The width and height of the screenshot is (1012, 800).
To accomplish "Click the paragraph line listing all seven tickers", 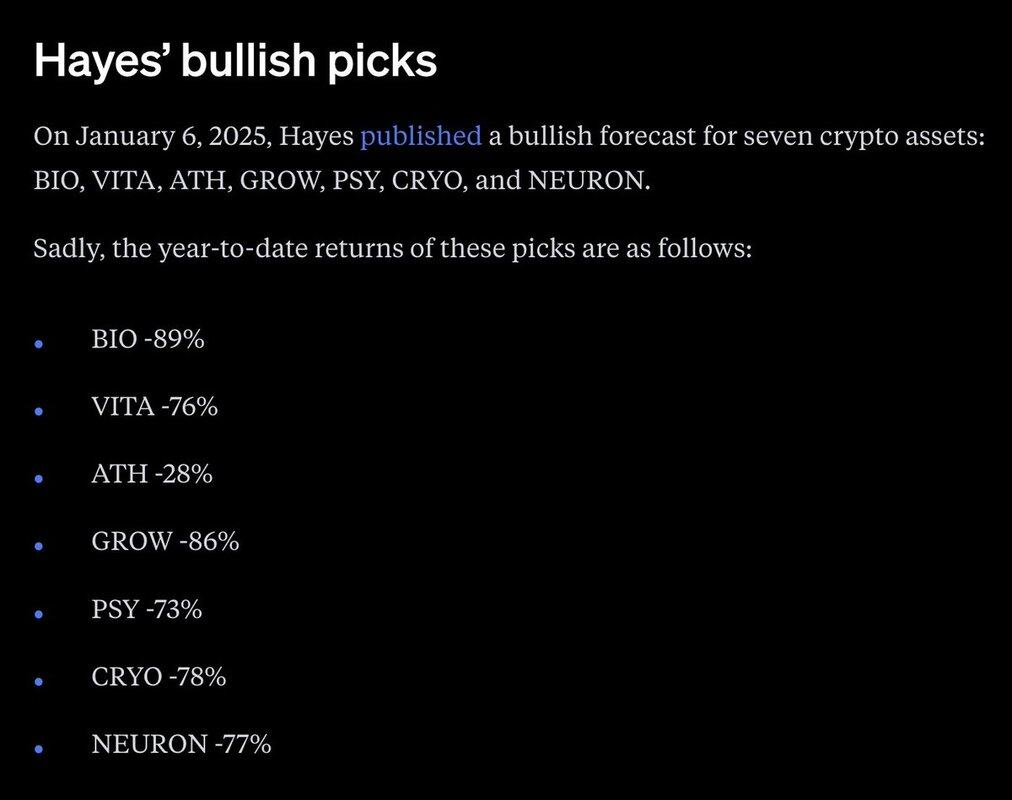I will coord(341,184).
